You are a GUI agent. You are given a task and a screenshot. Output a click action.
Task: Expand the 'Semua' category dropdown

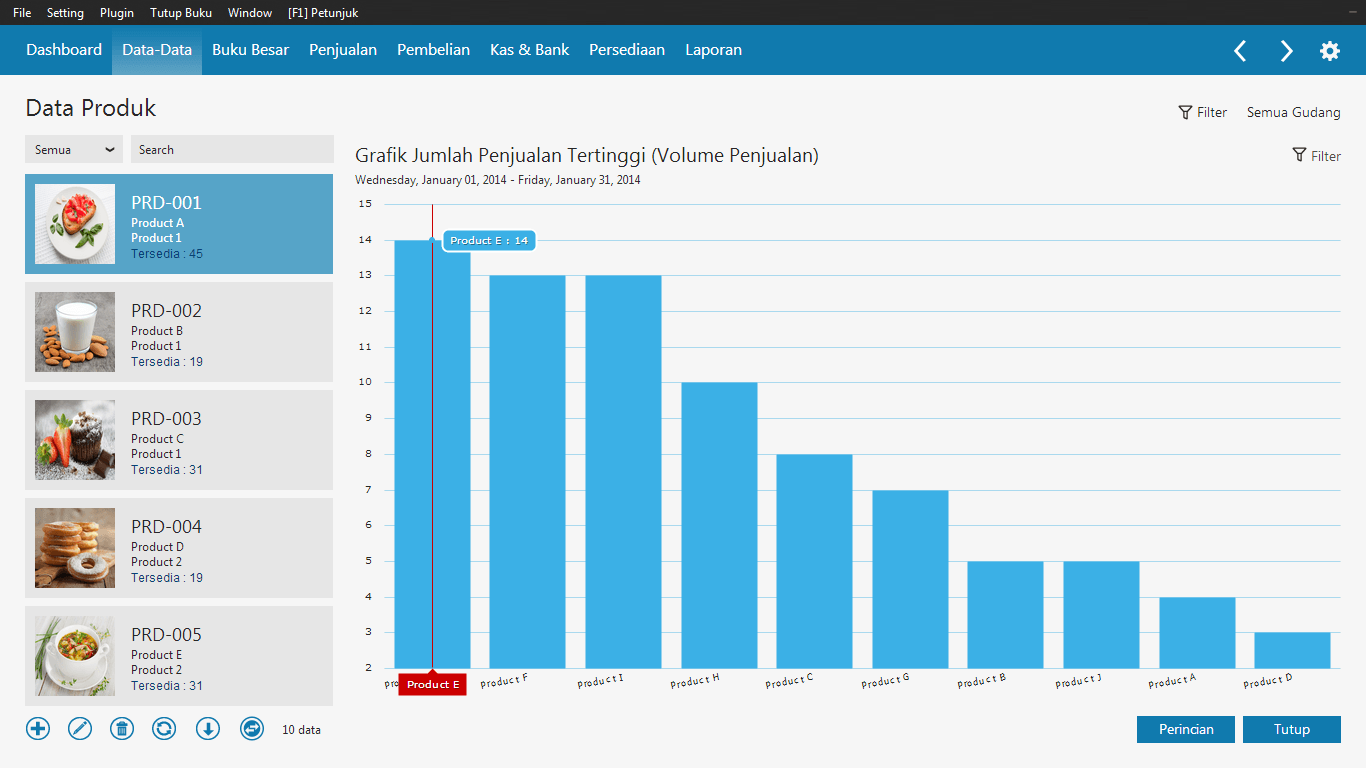pos(74,149)
